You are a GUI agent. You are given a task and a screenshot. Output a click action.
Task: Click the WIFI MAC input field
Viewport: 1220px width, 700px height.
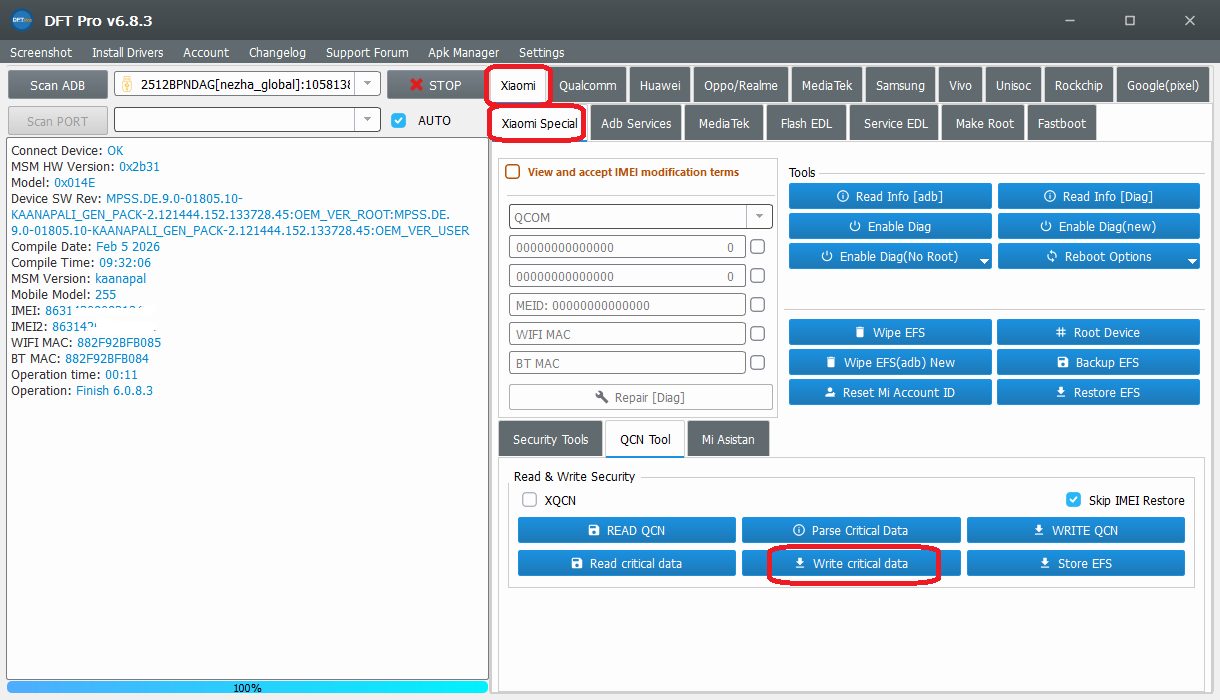627,334
